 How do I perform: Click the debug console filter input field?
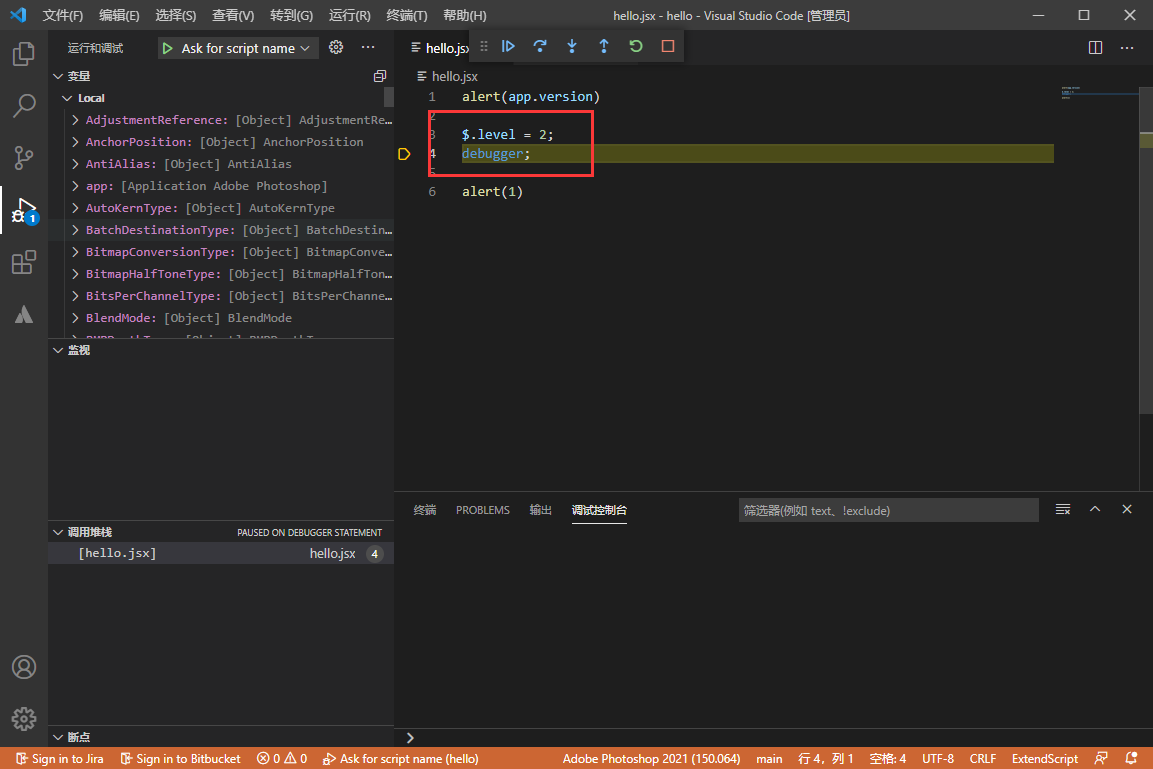coord(888,510)
